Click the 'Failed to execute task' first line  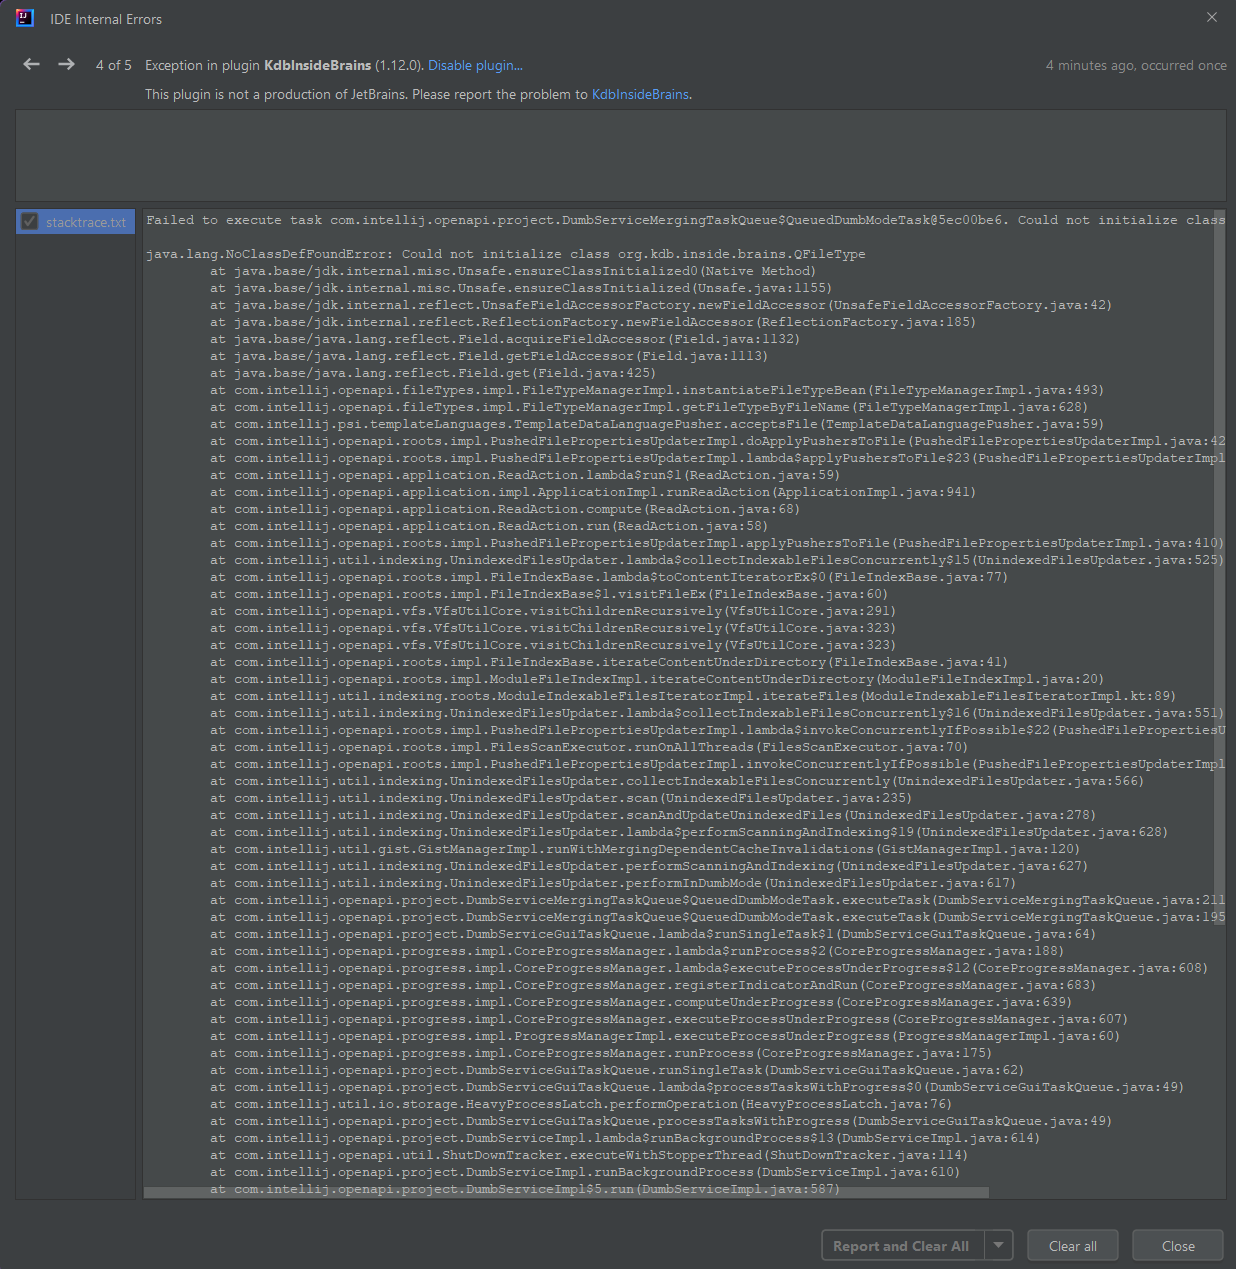tap(685, 220)
